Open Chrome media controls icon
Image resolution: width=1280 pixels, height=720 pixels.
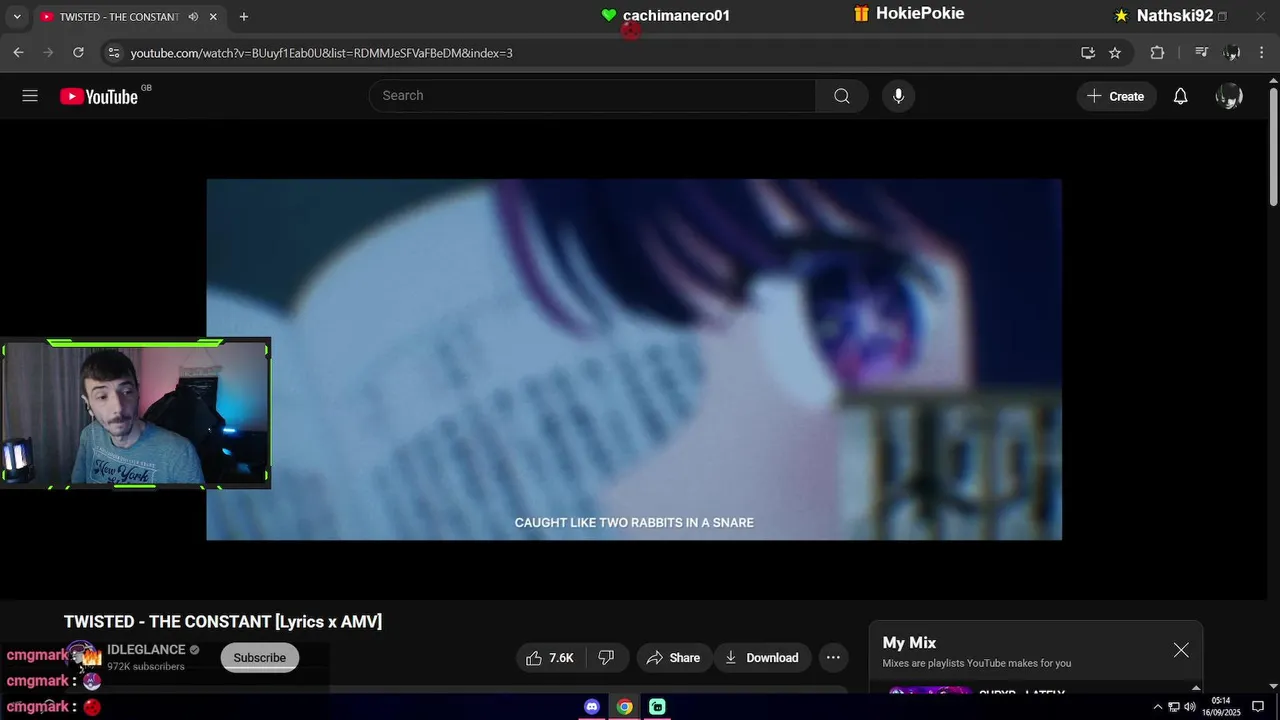[1202, 53]
